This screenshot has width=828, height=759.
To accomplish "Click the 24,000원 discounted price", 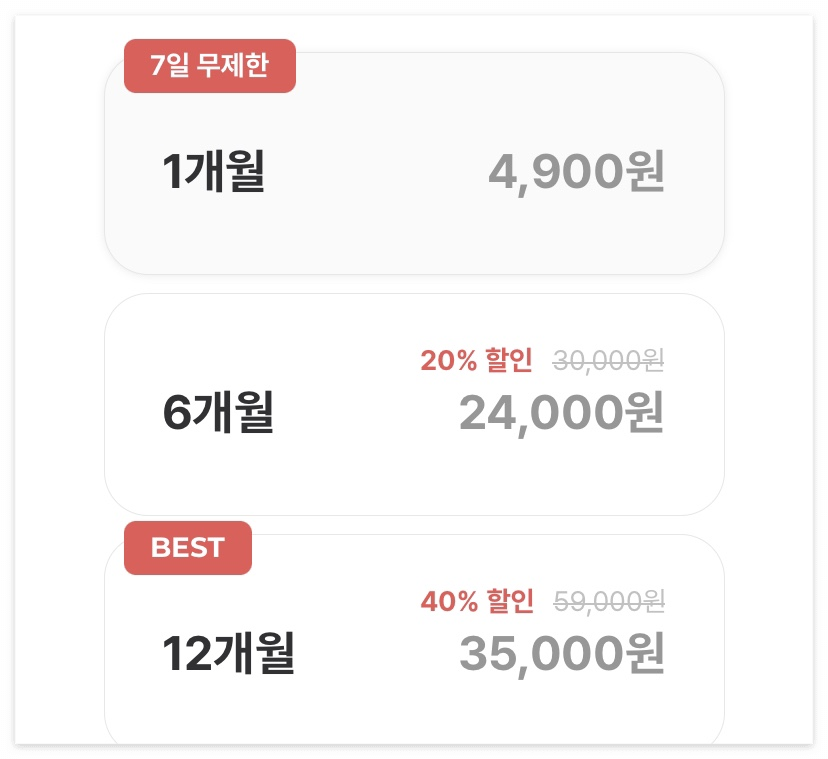I will coord(561,413).
